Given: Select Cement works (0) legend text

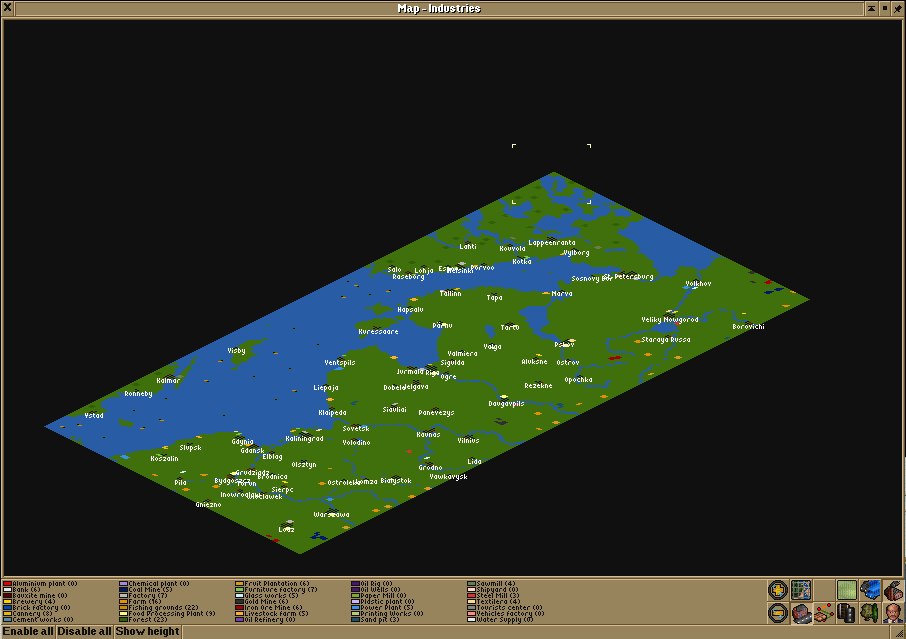Looking at the screenshot, I should click(43, 619).
